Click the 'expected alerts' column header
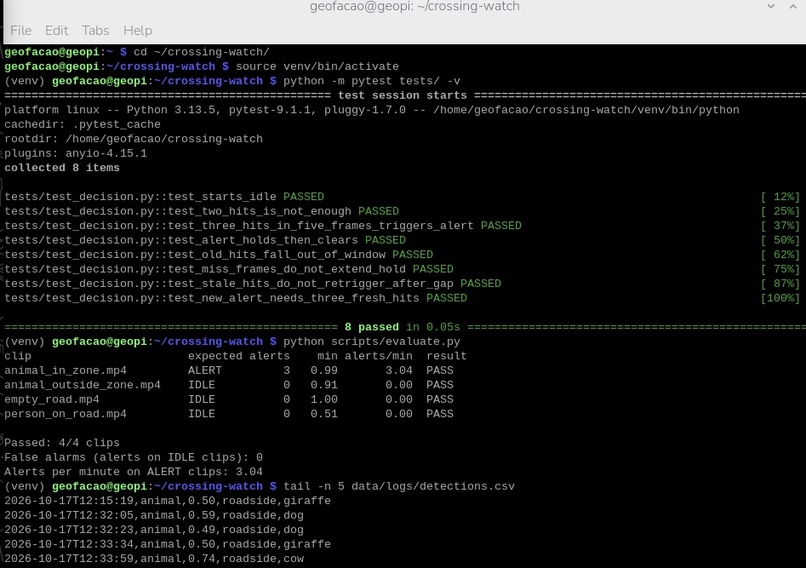Image resolution: width=806 pixels, height=568 pixels. 239,356
